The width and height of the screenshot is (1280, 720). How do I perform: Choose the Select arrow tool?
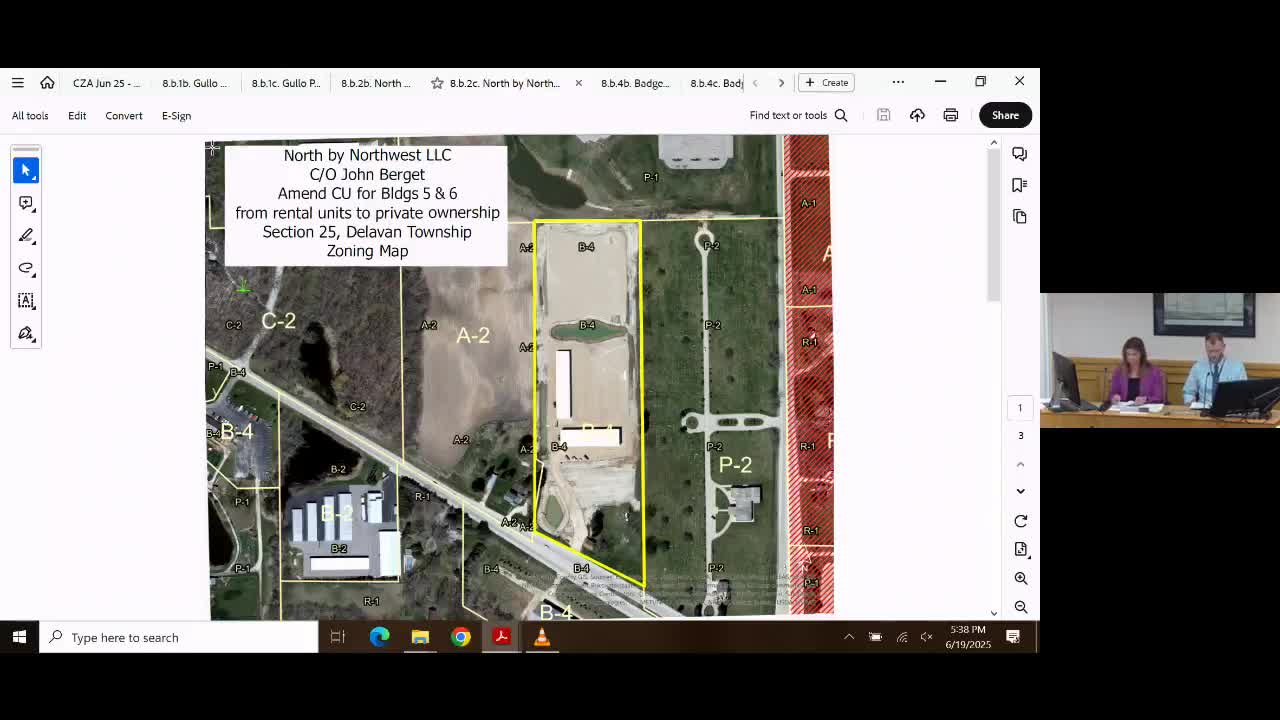pos(26,171)
